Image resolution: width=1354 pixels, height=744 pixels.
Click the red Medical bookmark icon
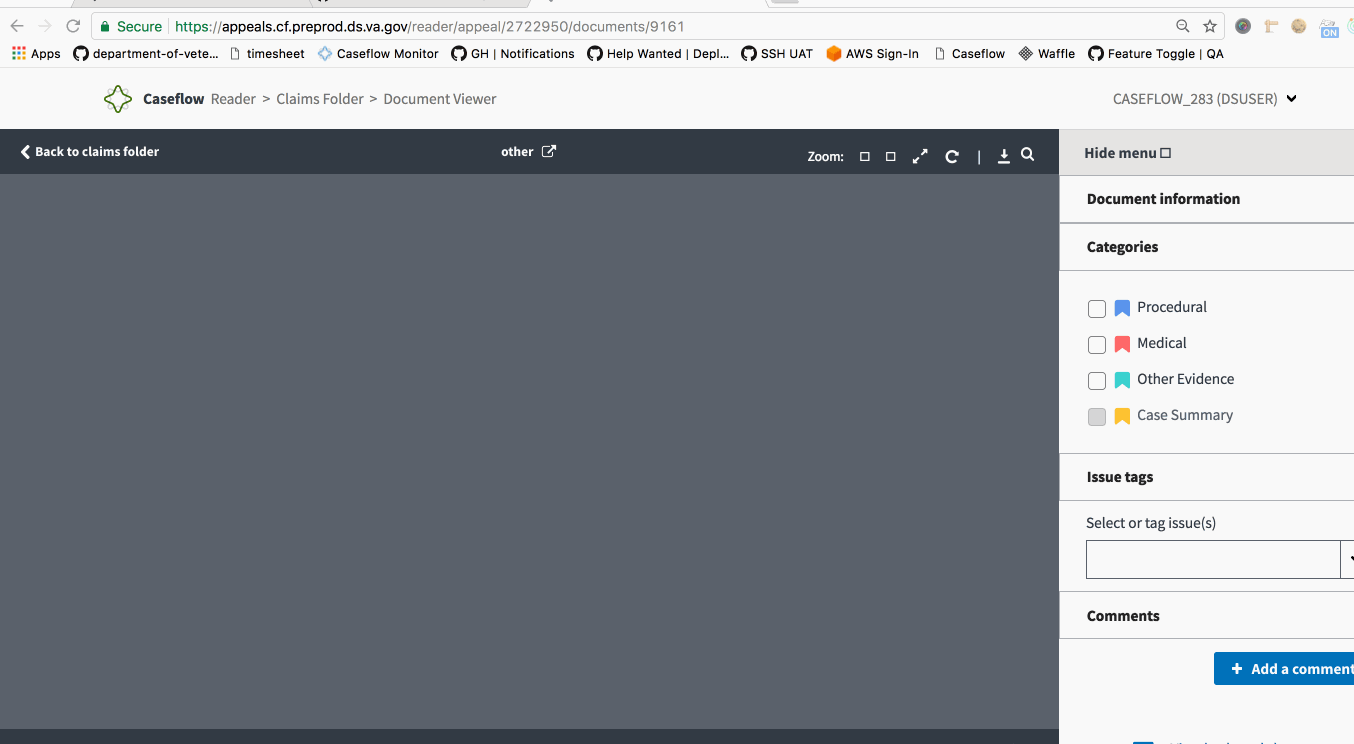(x=1122, y=344)
